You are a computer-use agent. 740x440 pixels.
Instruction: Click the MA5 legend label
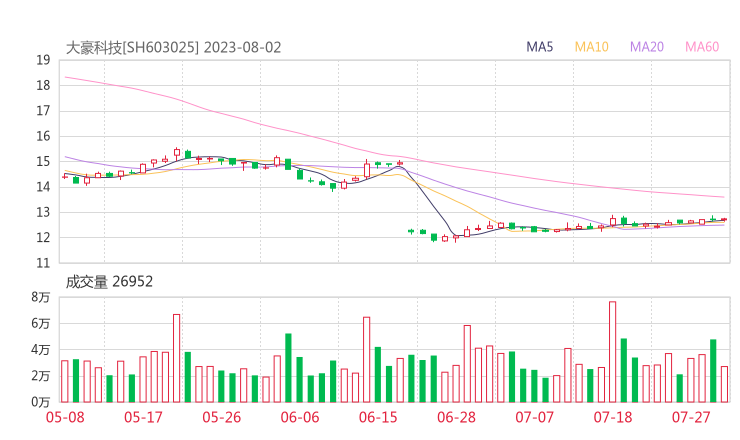[539, 47]
